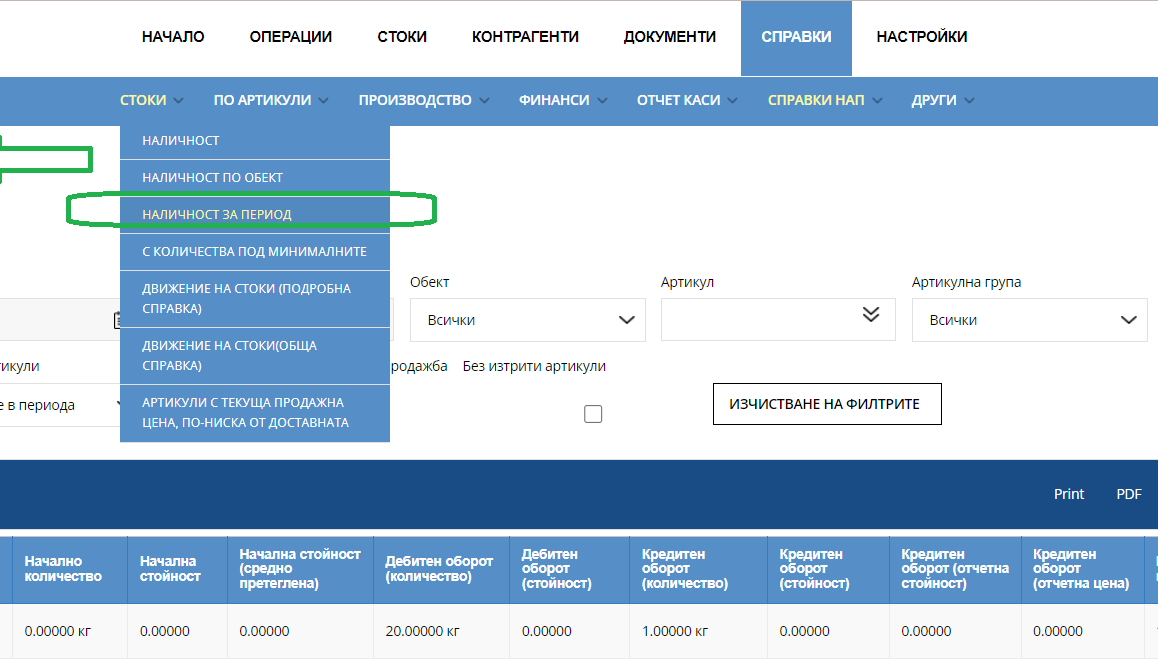
Task: Expand the ПО АРТИКУЛИ submenu
Action: click(271, 100)
